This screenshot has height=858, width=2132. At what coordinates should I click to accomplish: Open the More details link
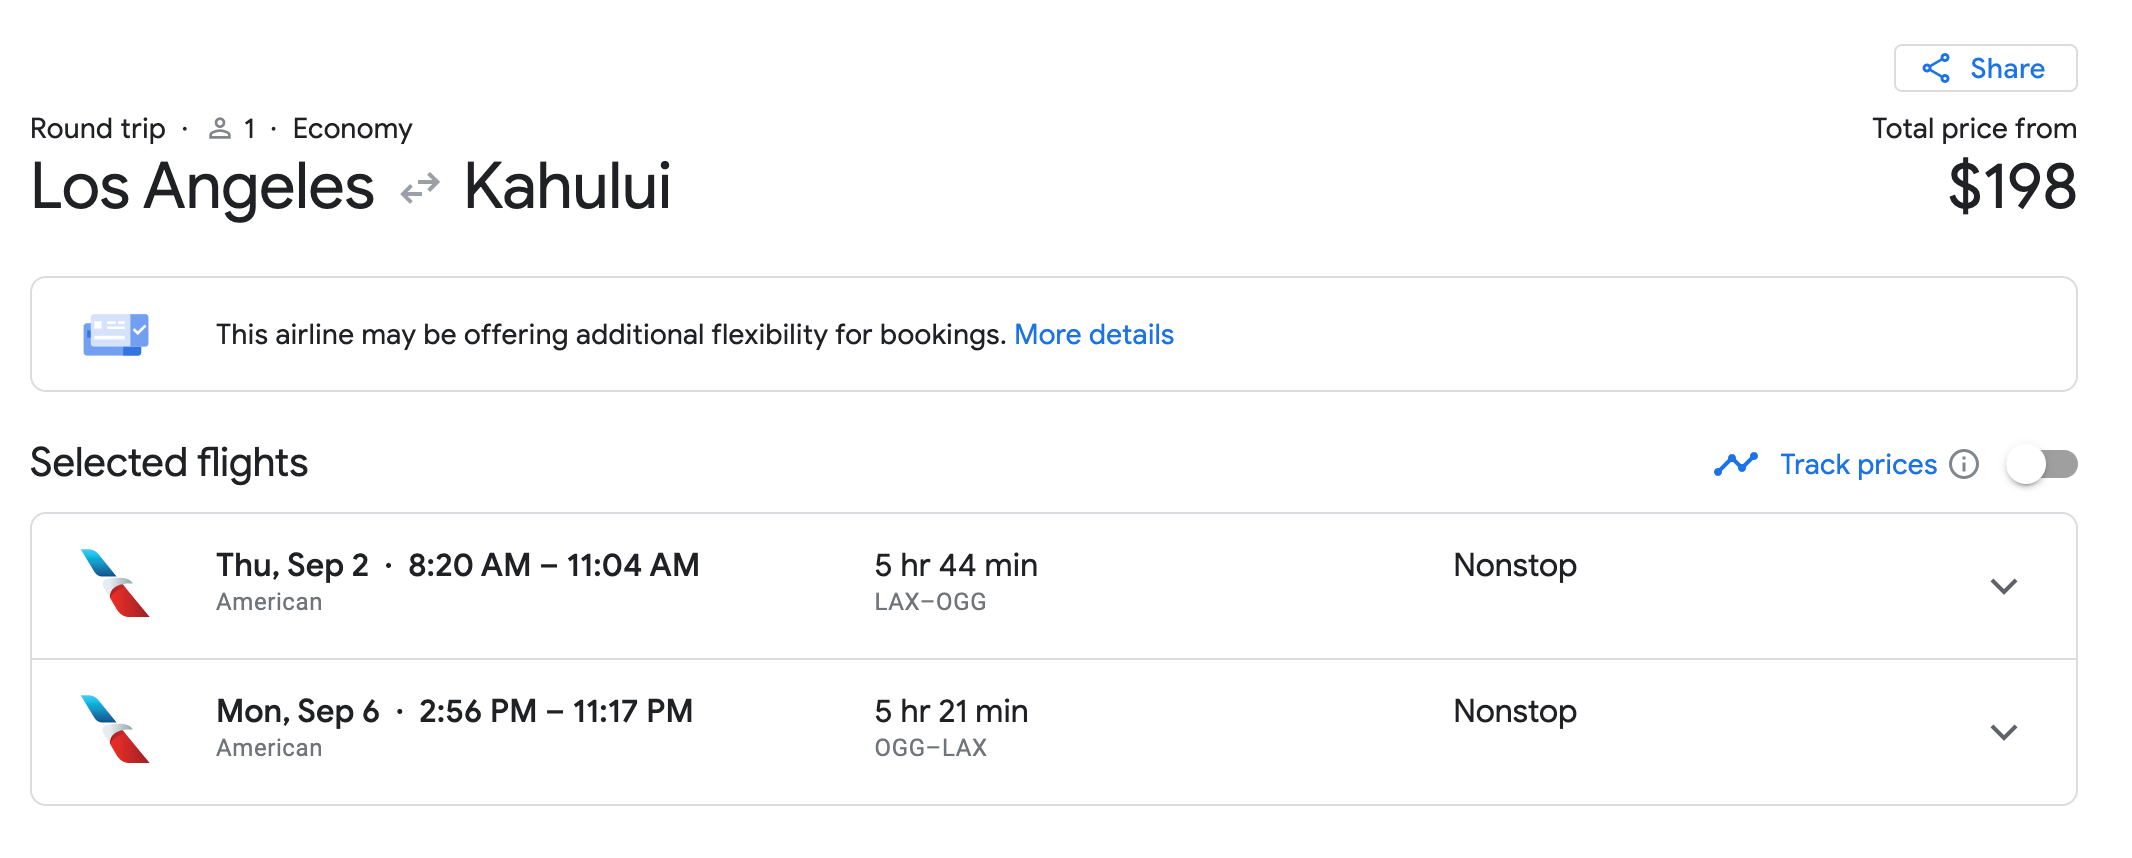tap(1094, 334)
